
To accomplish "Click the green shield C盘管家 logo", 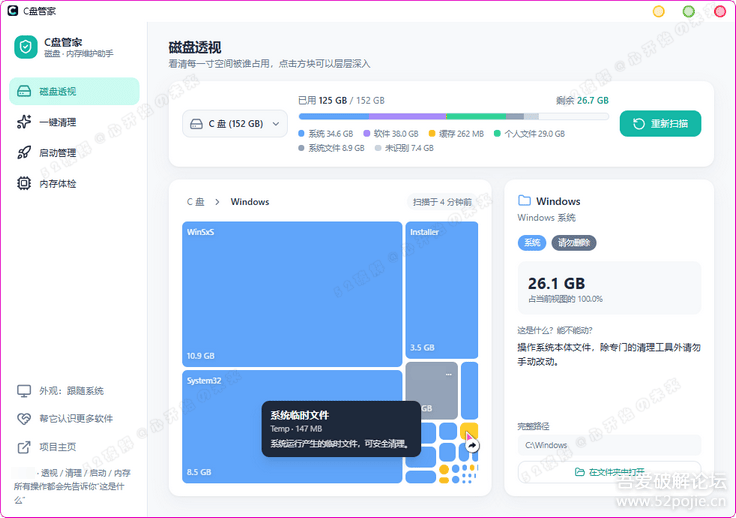I will [26, 47].
